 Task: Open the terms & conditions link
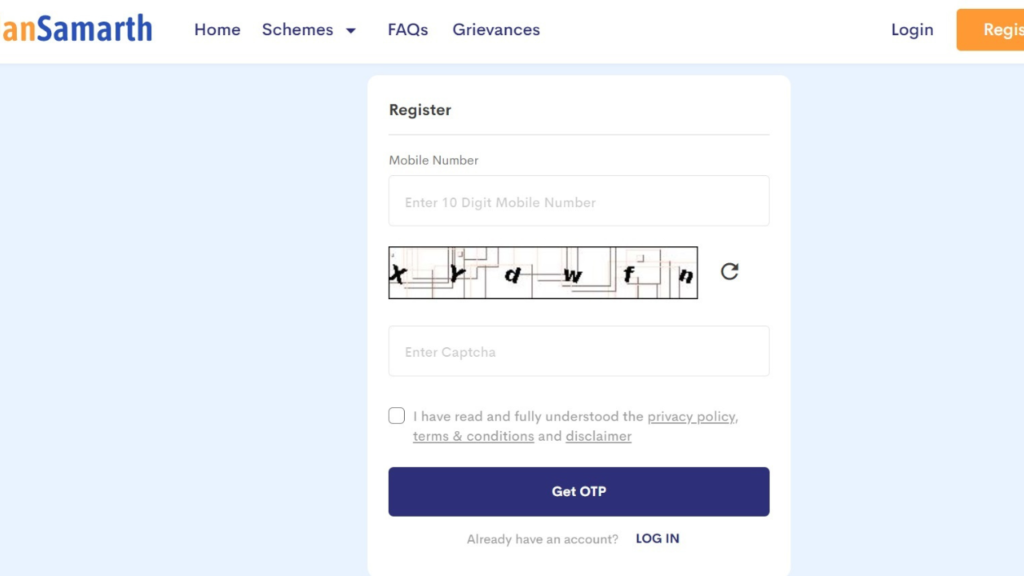point(473,436)
